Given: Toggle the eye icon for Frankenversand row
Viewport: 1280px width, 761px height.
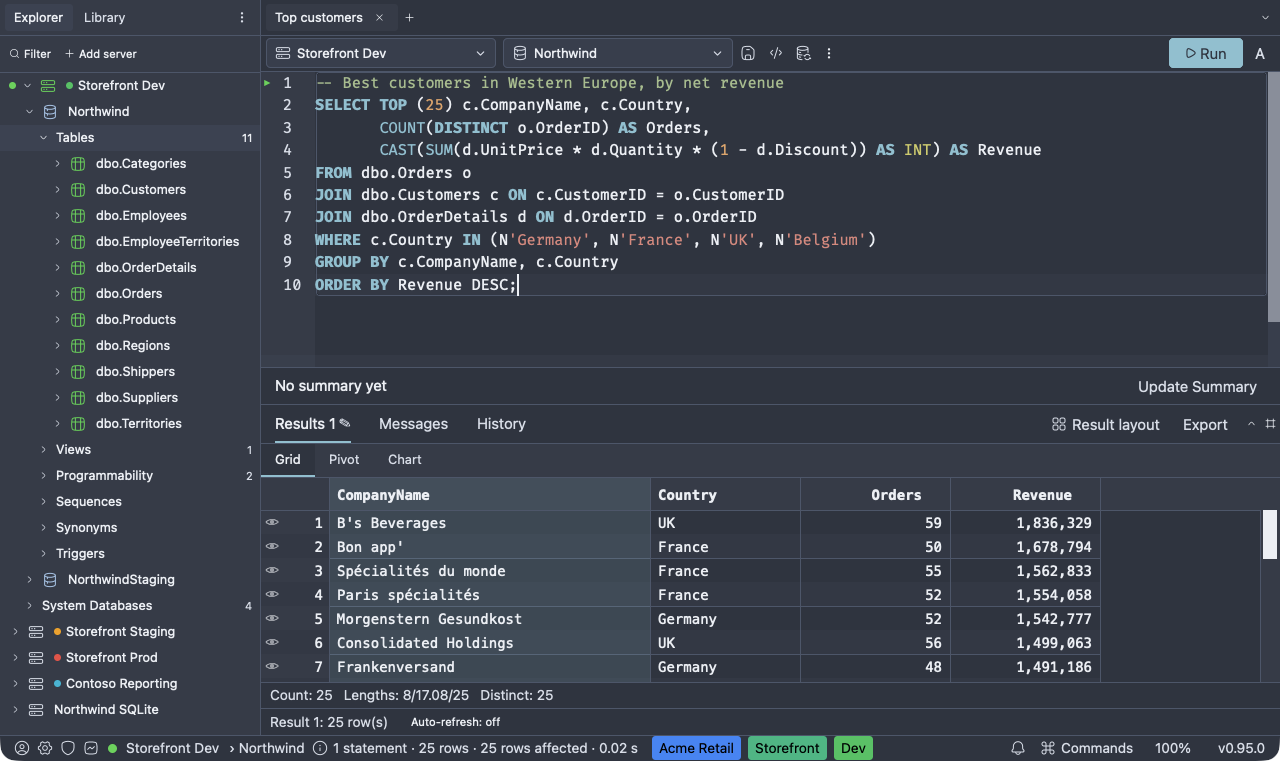Looking at the screenshot, I should pyautogui.click(x=271, y=666).
